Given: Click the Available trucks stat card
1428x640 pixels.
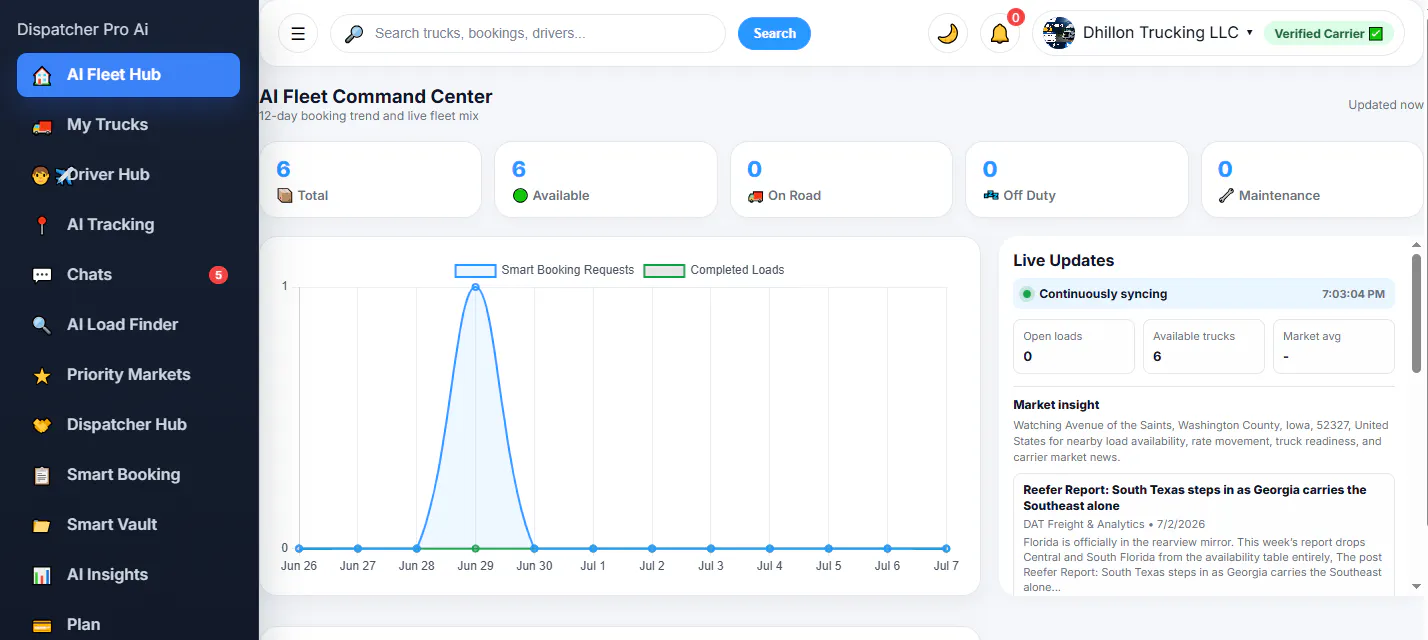Looking at the screenshot, I should [1204, 346].
